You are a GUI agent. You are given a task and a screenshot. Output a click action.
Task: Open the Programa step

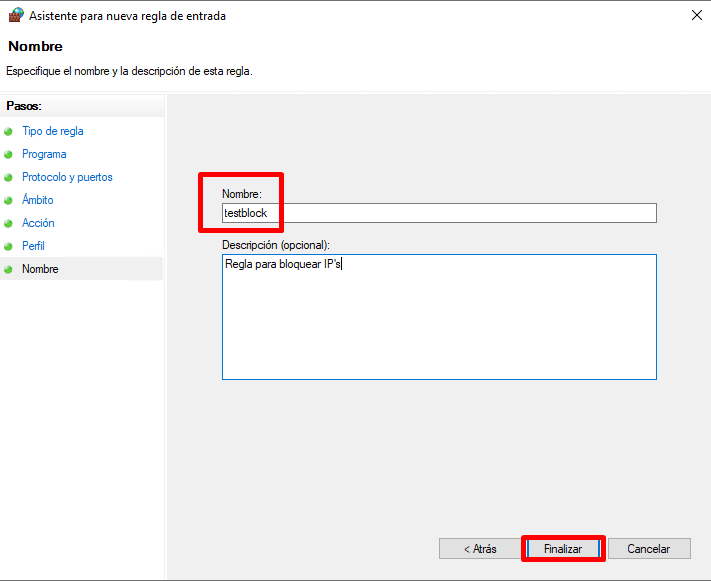coord(44,154)
